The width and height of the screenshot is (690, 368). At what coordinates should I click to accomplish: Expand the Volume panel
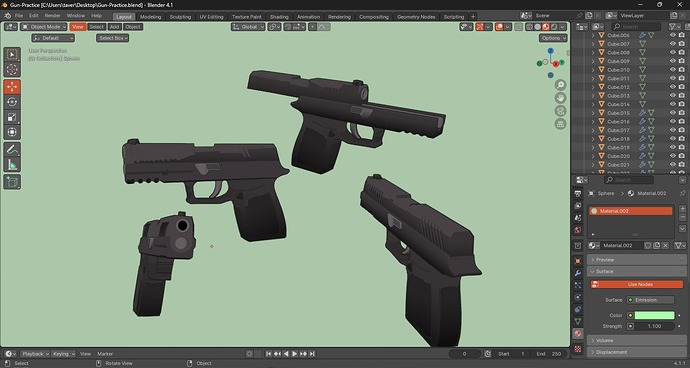tap(636, 340)
